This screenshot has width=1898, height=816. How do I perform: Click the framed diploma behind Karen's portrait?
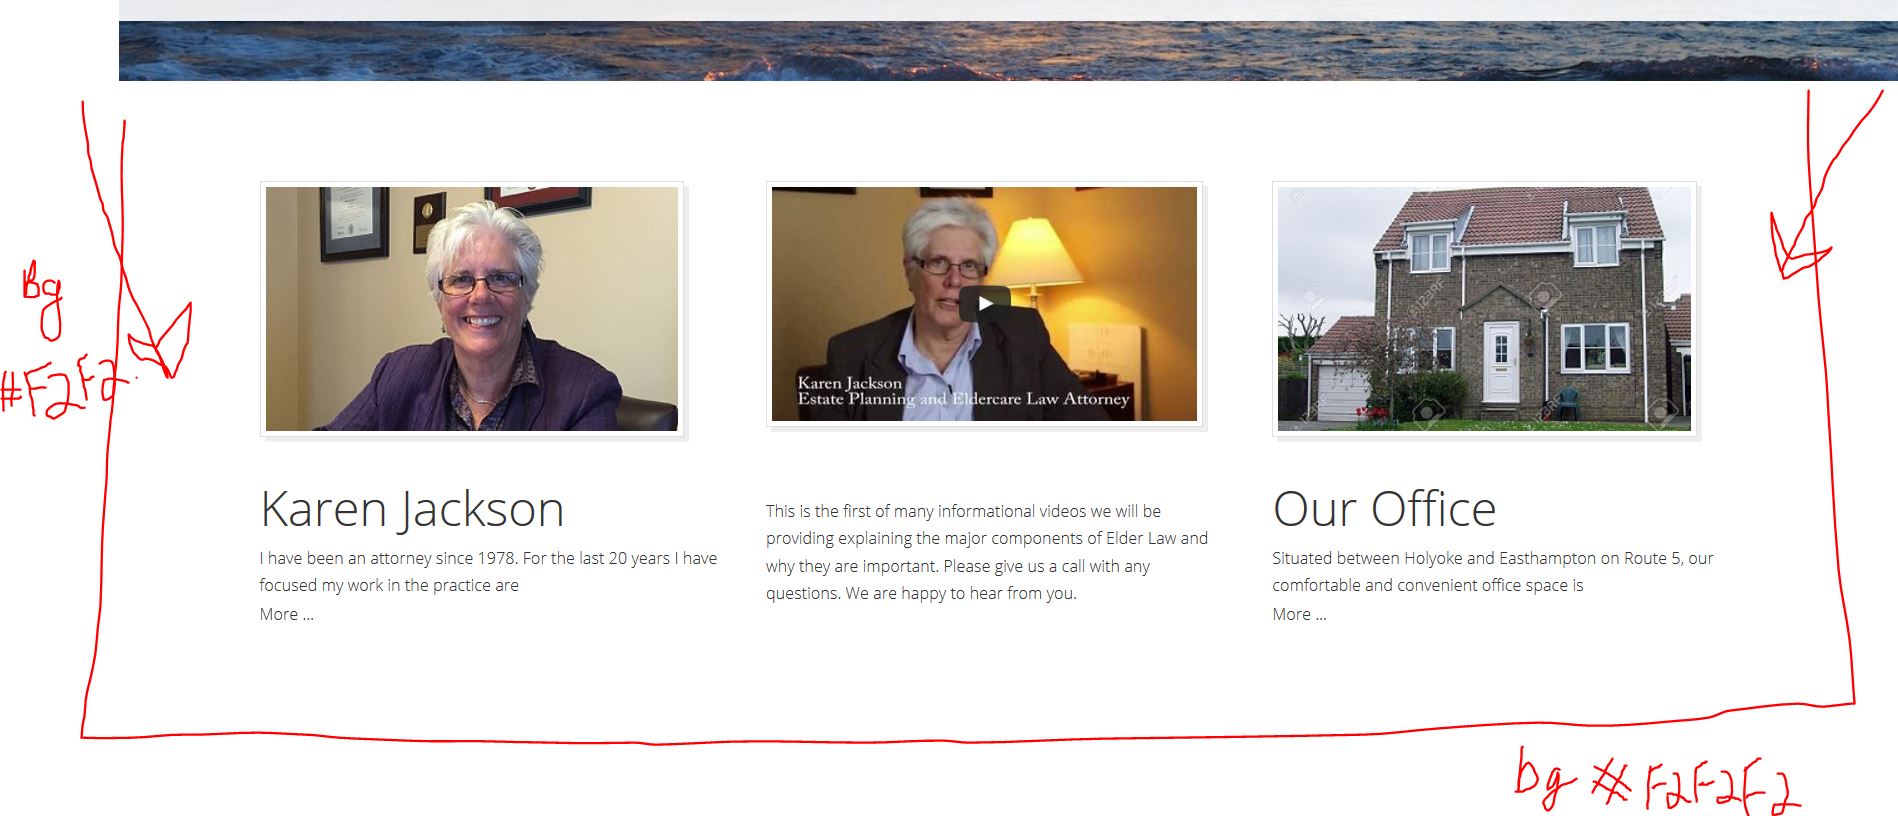point(354,224)
